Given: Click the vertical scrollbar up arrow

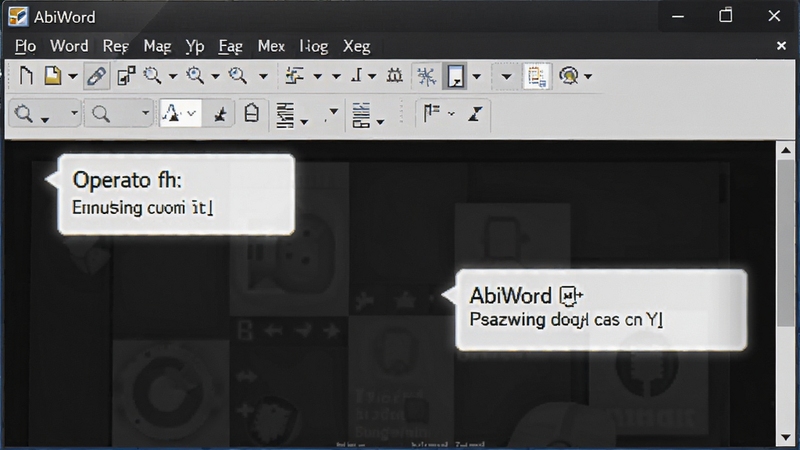Looking at the screenshot, I should (x=786, y=150).
